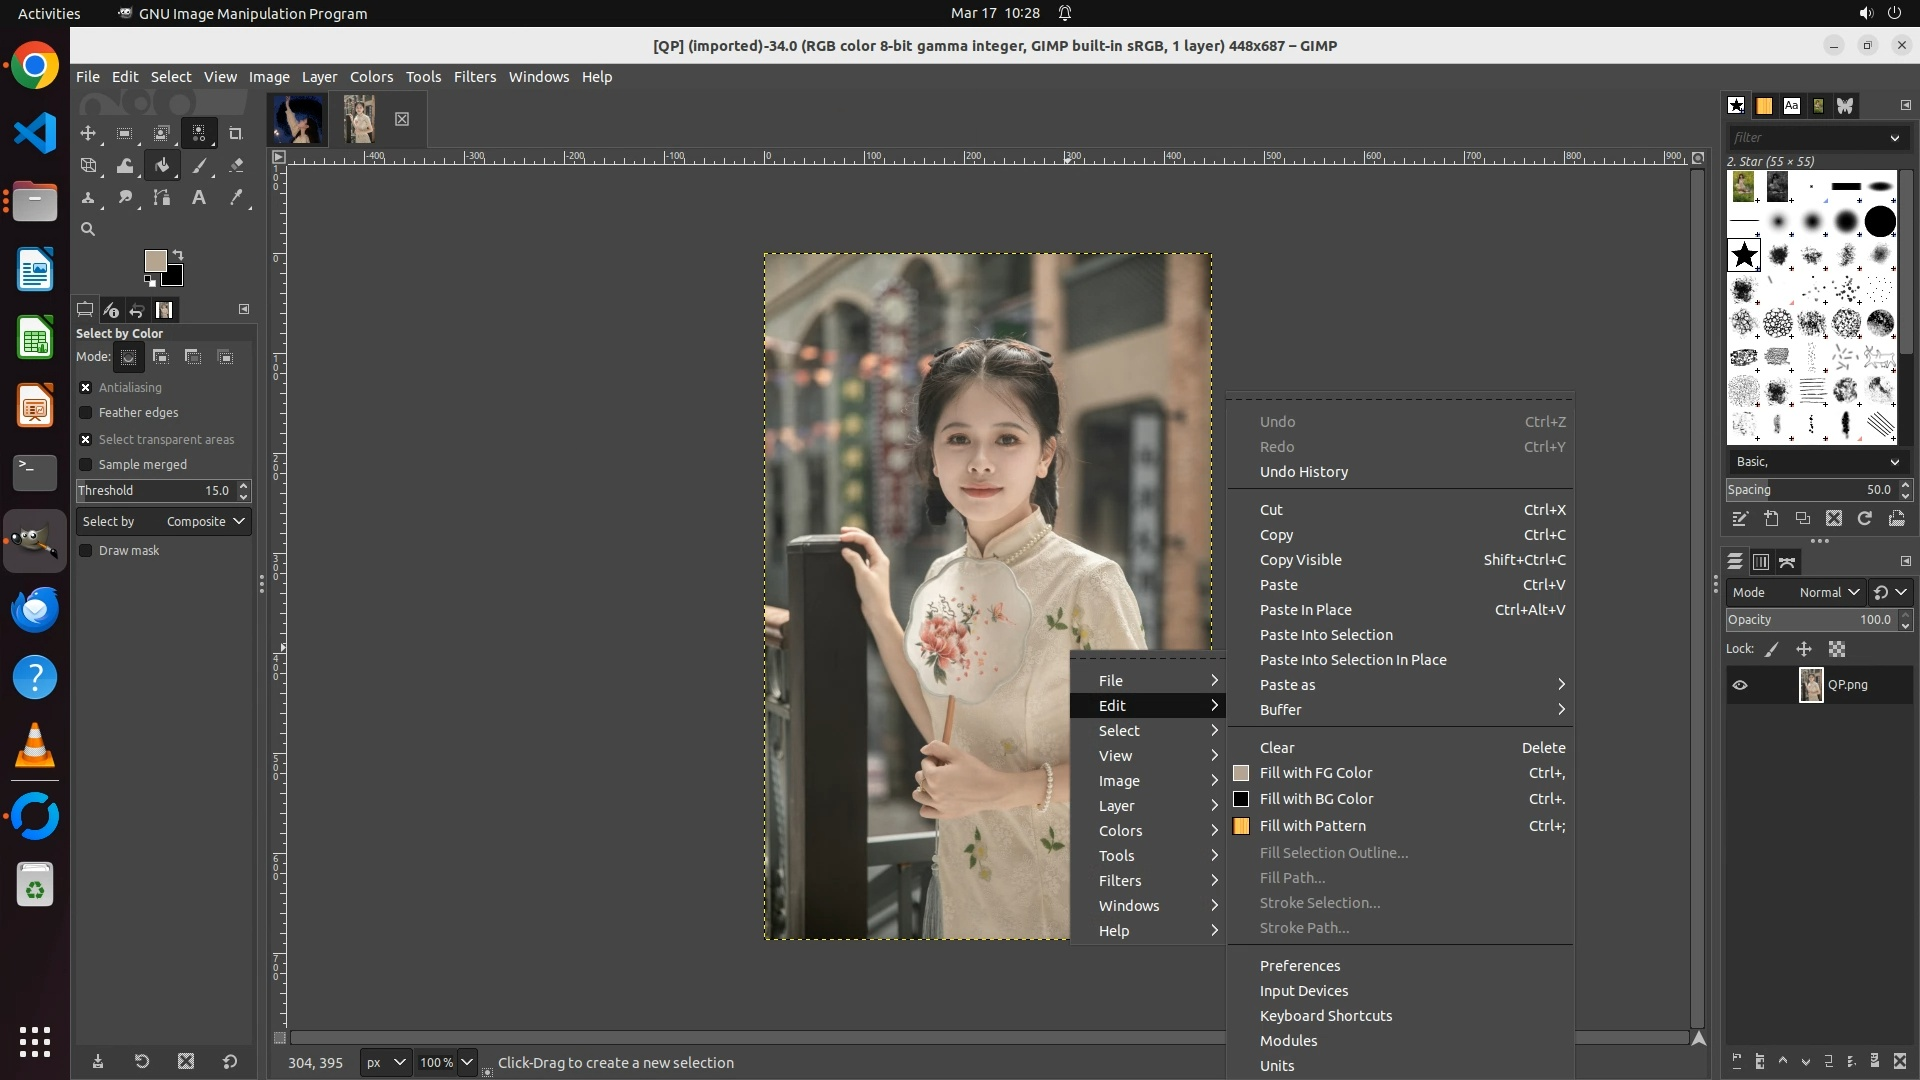This screenshot has height=1080, width=1920.
Task: Select the Move tool
Action: [88, 133]
